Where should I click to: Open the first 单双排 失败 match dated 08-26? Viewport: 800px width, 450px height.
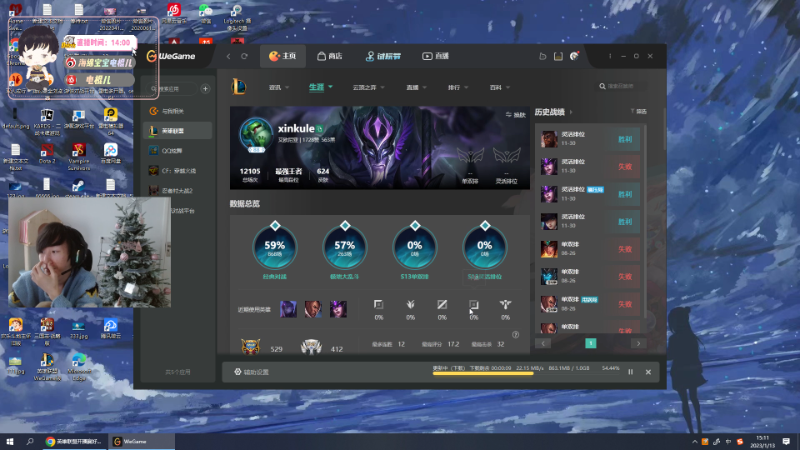click(x=590, y=249)
